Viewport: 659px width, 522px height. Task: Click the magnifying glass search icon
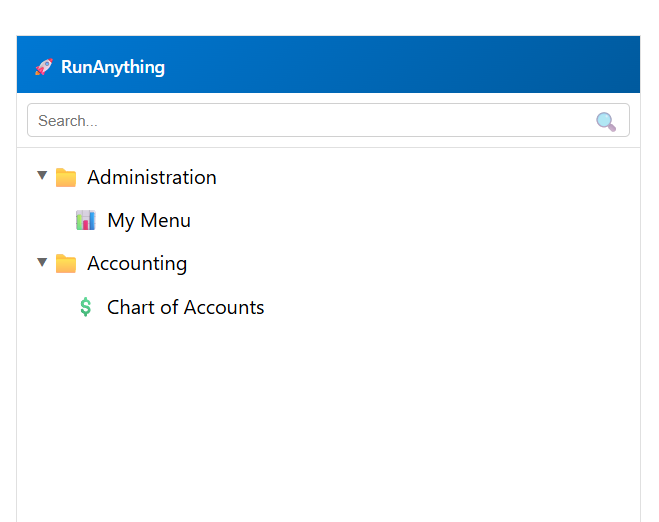coord(606,121)
